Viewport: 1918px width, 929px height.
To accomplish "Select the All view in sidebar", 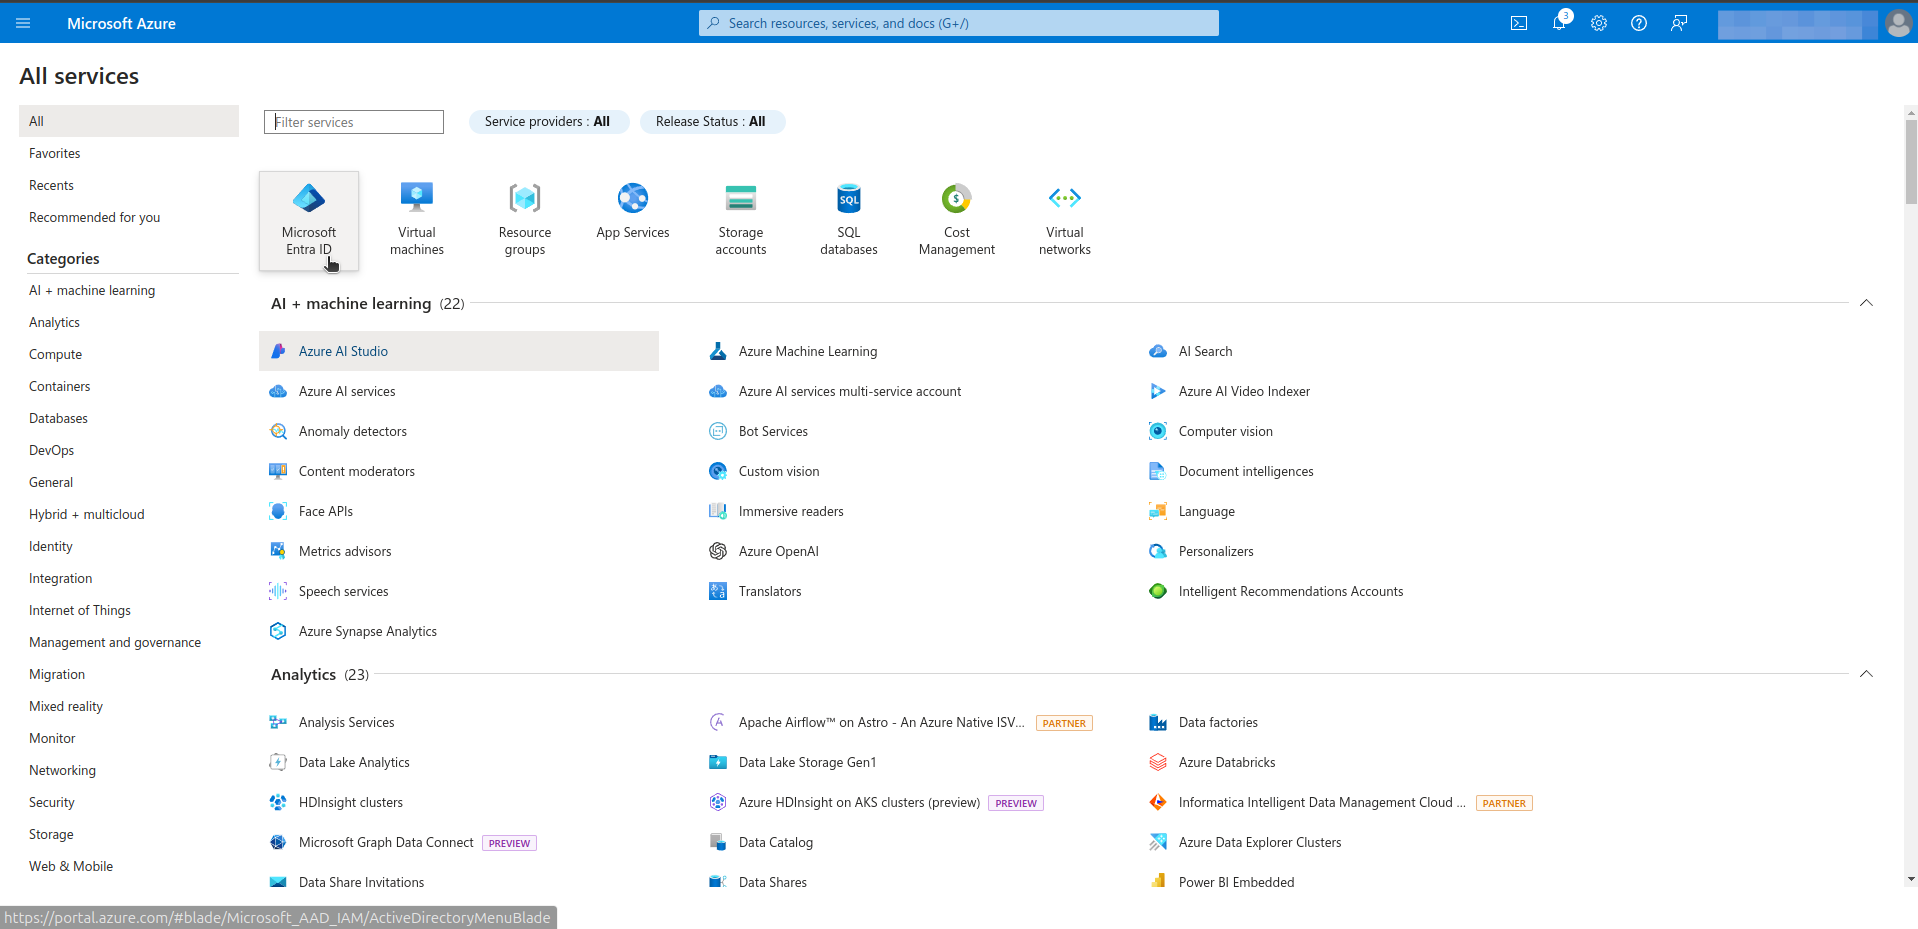I will pyautogui.click(x=129, y=121).
